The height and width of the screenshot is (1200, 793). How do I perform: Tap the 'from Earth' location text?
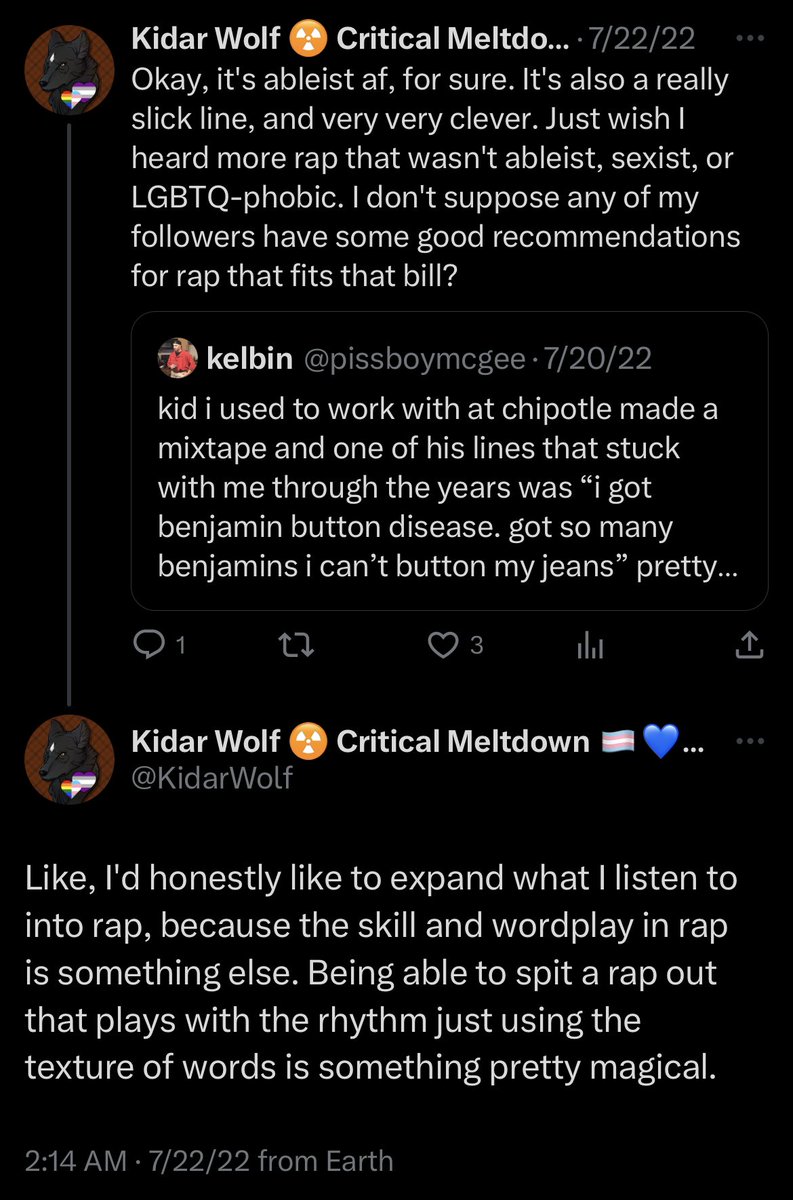[325, 1161]
